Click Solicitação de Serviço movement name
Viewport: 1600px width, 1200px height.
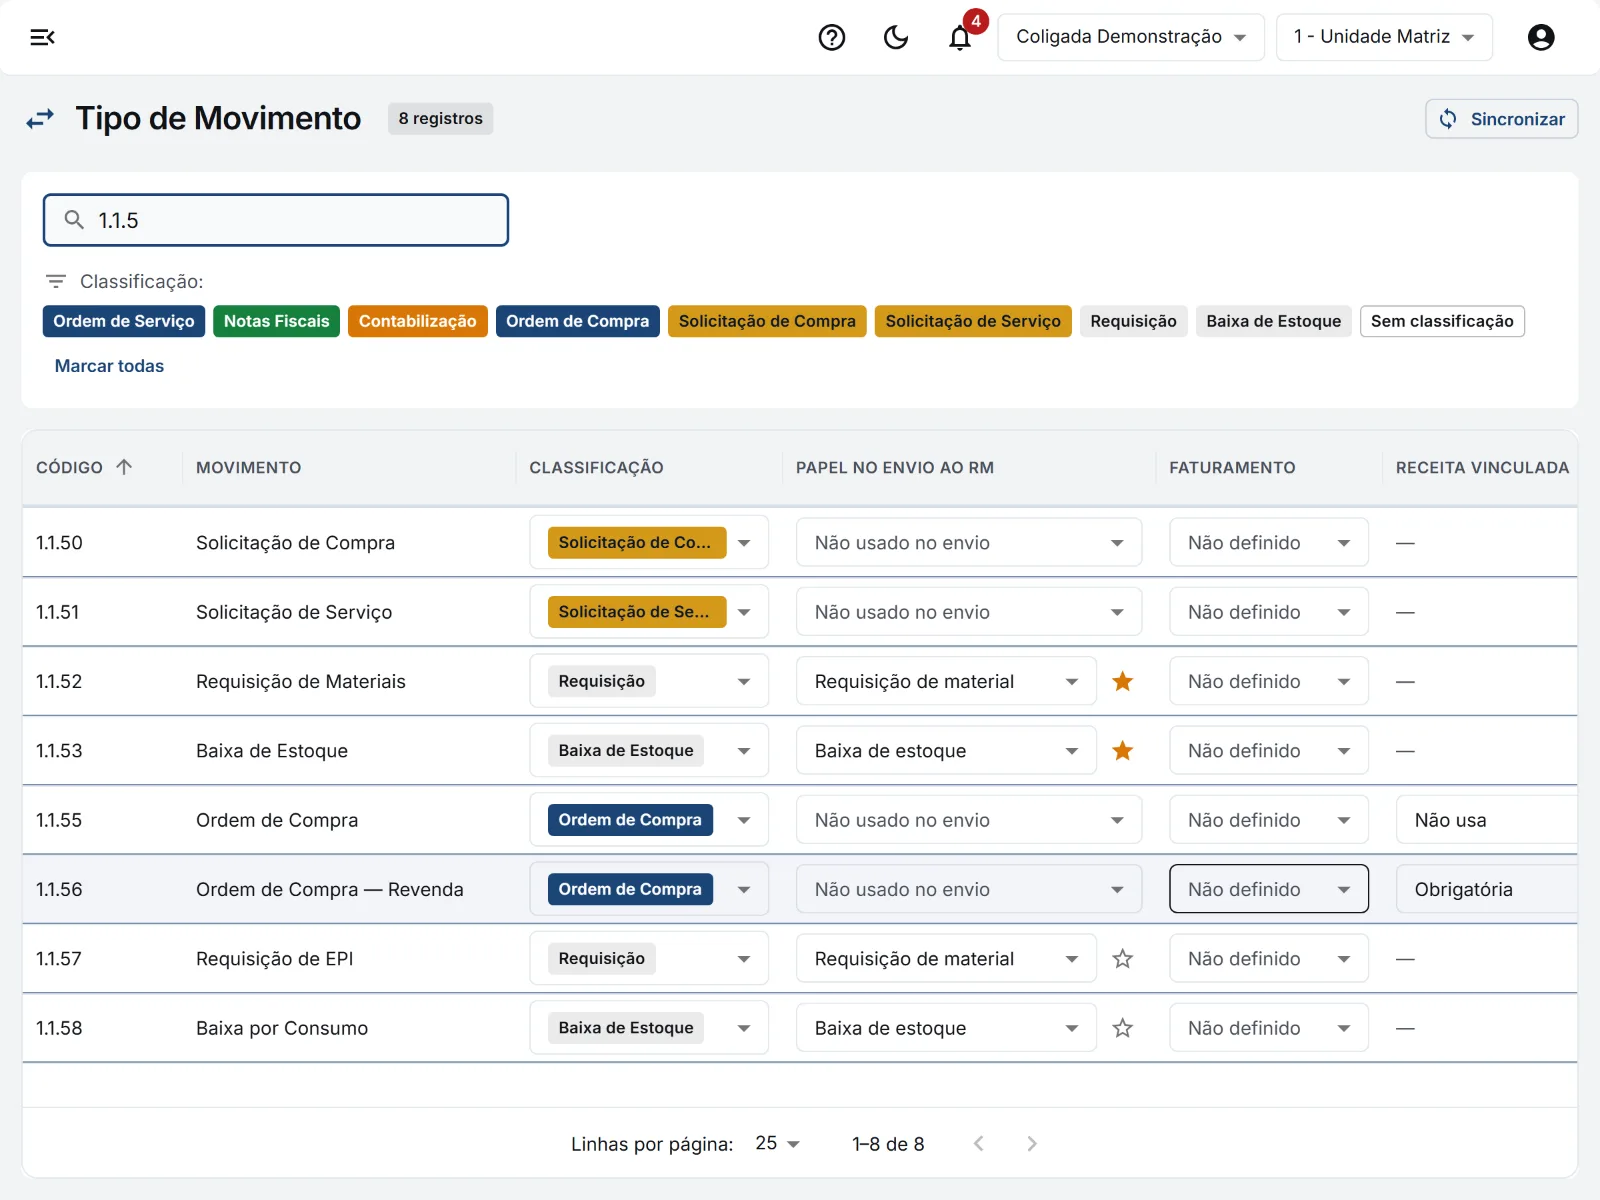click(x=294, y=612)
